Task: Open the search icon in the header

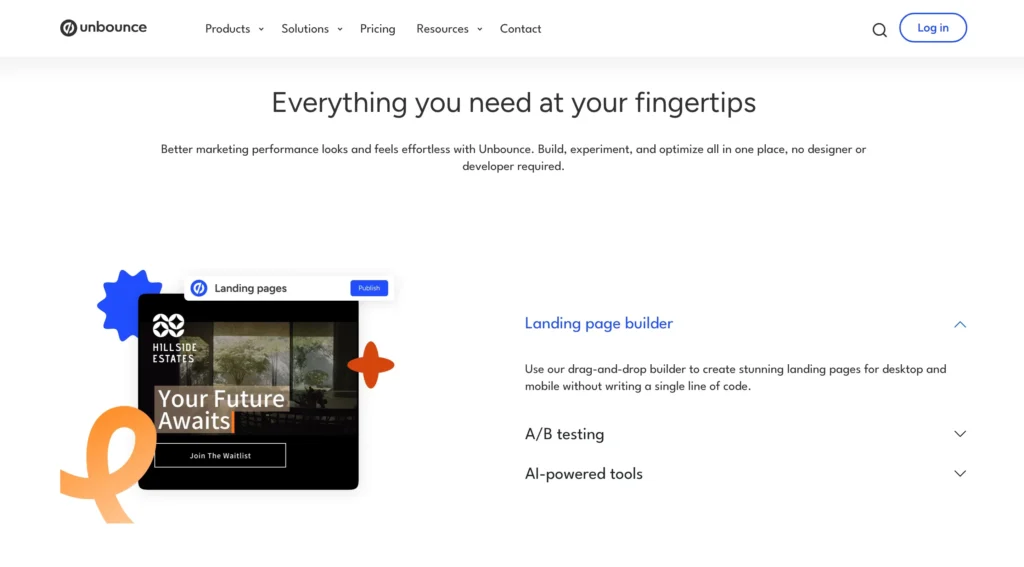Action: coord(879,30)
